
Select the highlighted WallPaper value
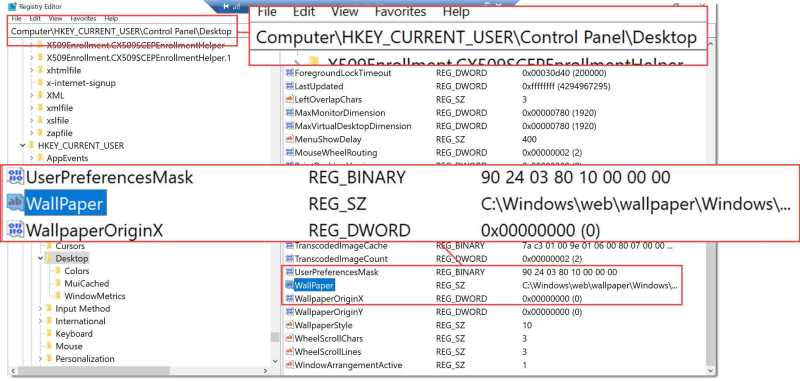point(314,285)
